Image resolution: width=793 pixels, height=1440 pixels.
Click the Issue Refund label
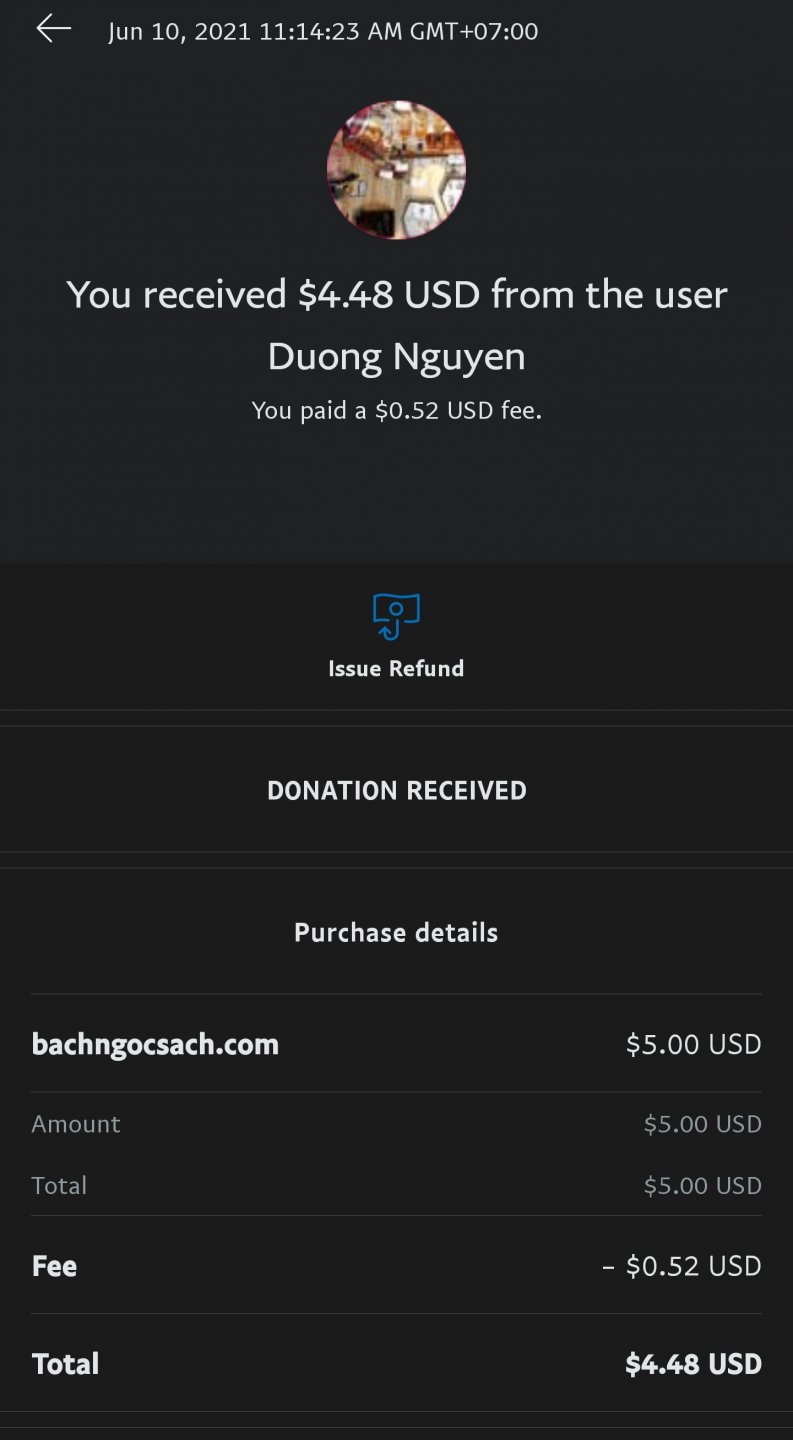pos(396,668)
